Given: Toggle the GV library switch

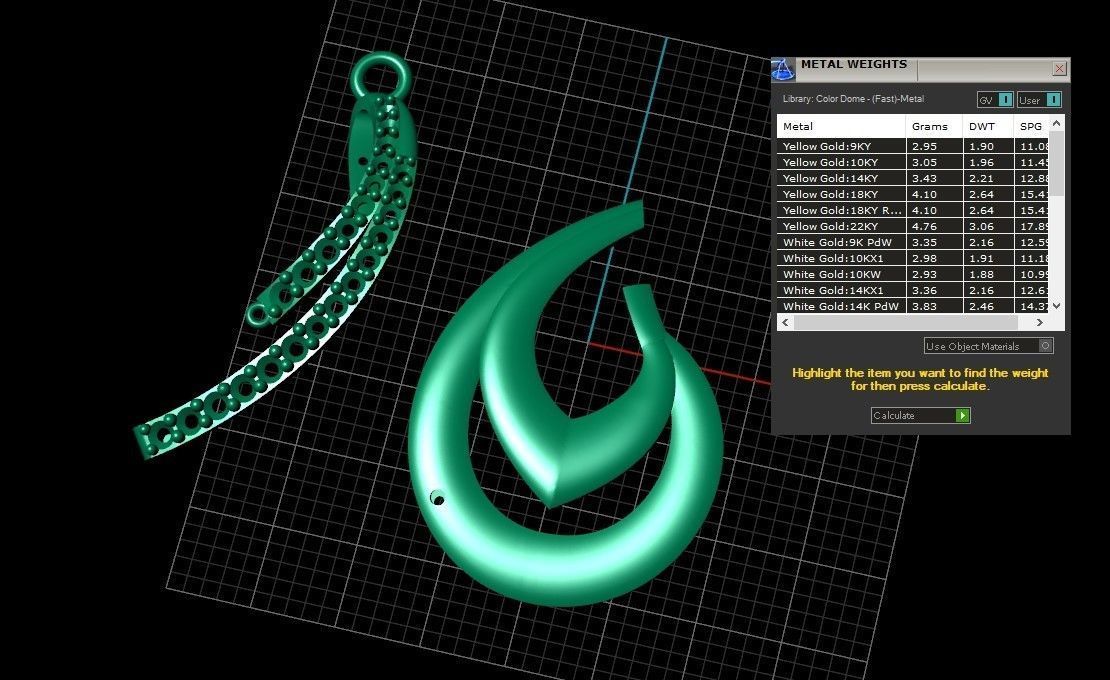Looking at the screenshot, I should (x=995, y=100).
